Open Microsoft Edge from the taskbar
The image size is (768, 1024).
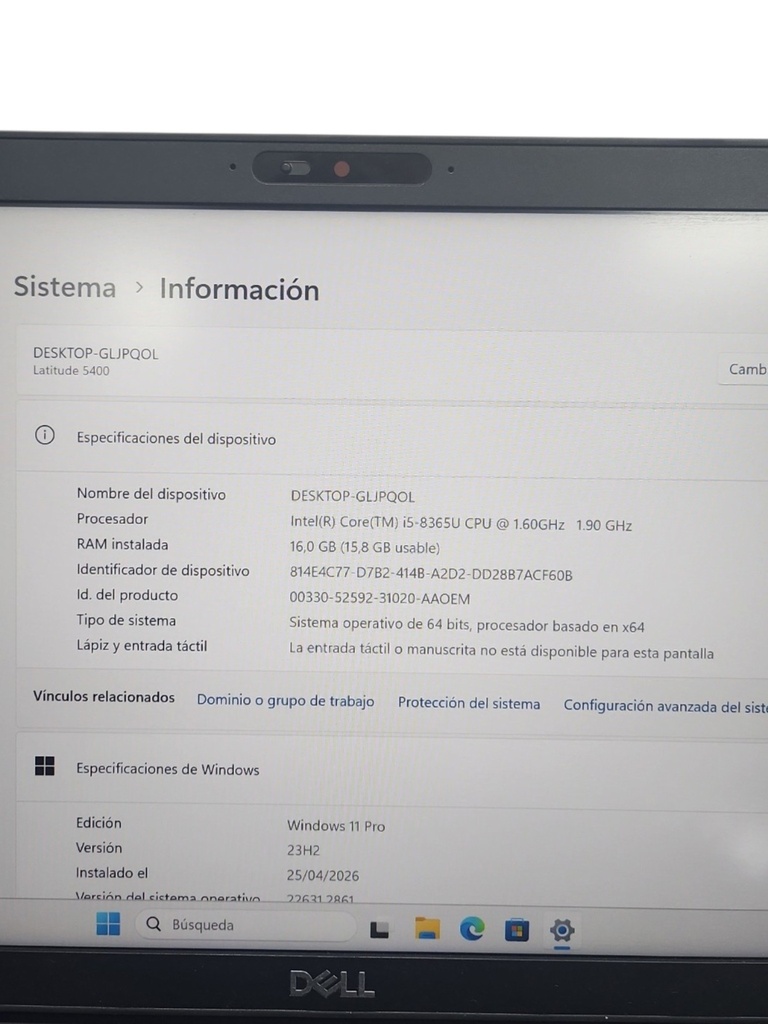tap(472, 929)
